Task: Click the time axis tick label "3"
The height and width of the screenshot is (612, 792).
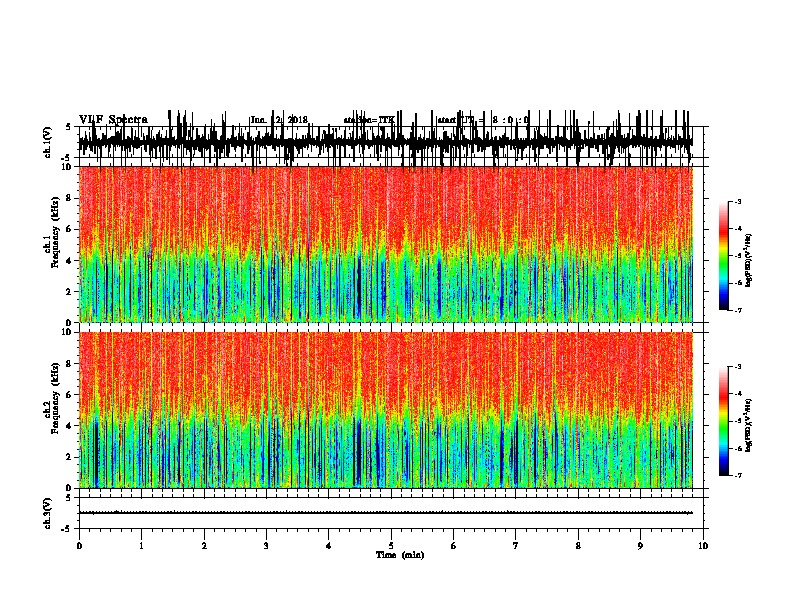Action: click(266, 546)
